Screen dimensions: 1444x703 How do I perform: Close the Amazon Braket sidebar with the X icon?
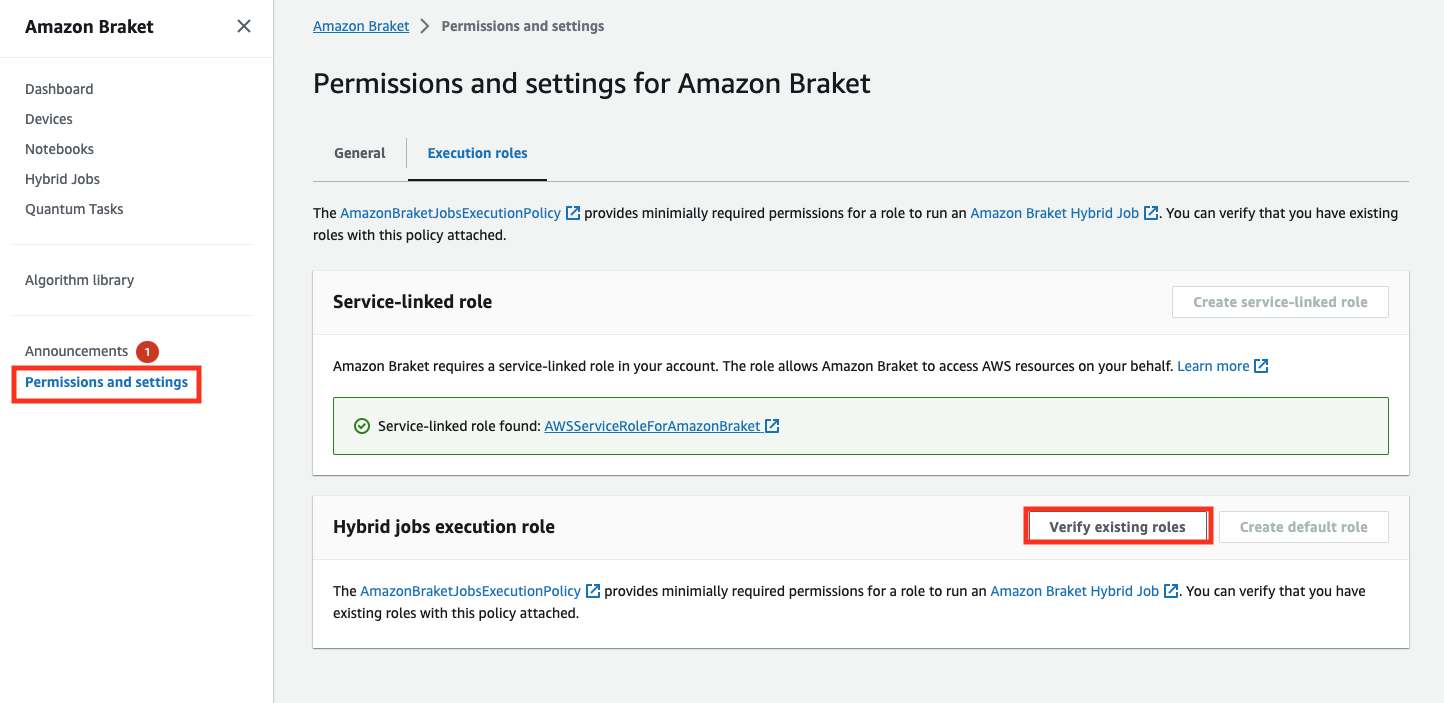pos(243,26)
